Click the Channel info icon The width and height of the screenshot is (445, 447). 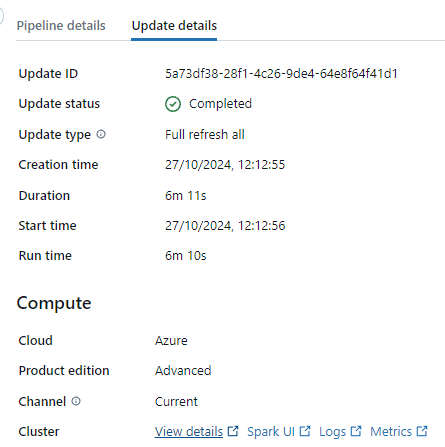(76, 401)
